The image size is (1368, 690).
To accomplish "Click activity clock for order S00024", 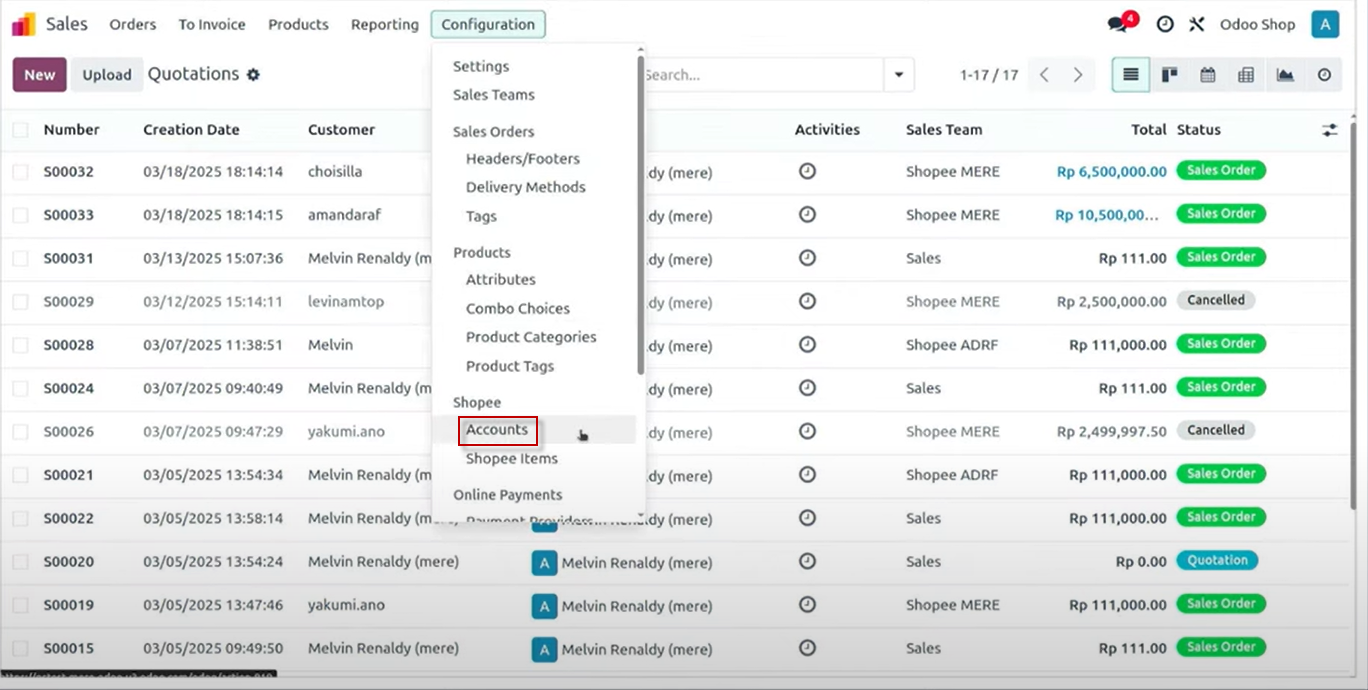I will coord(807,388).
